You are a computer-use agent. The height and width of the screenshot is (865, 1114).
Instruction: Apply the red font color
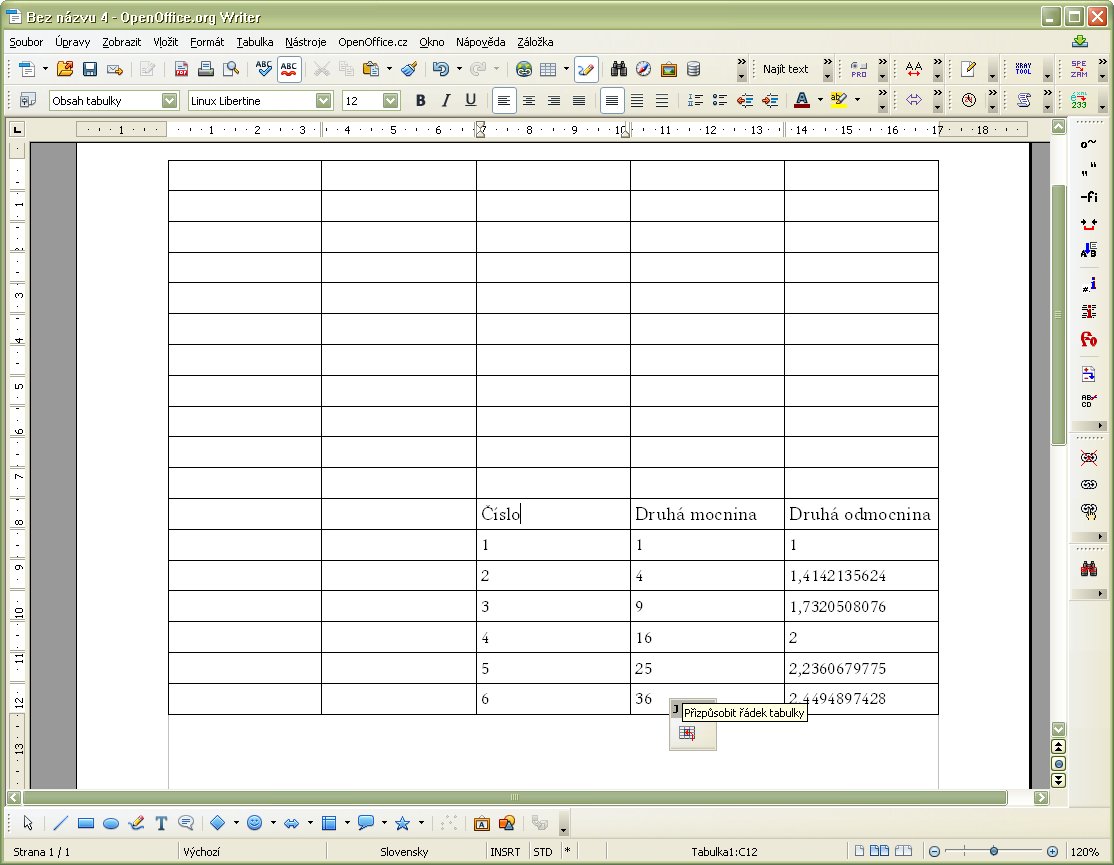point(801,100)
